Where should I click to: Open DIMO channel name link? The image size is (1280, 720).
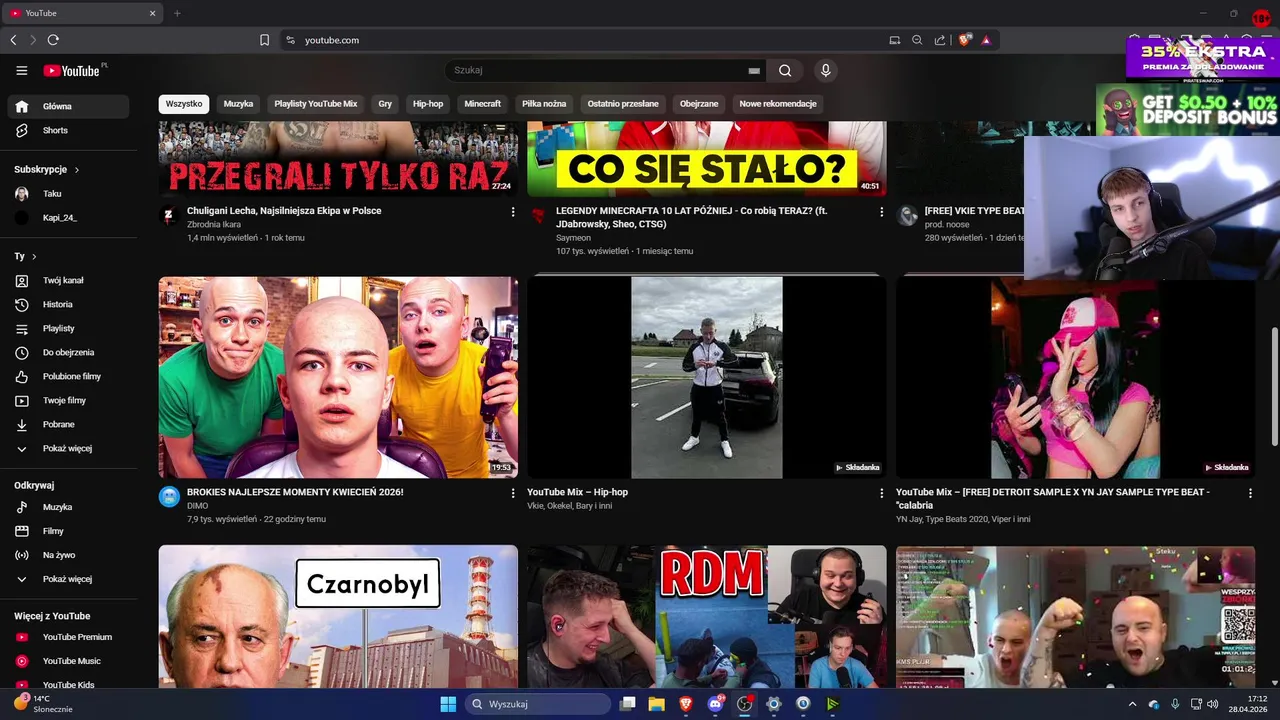(x=198, y=506)
